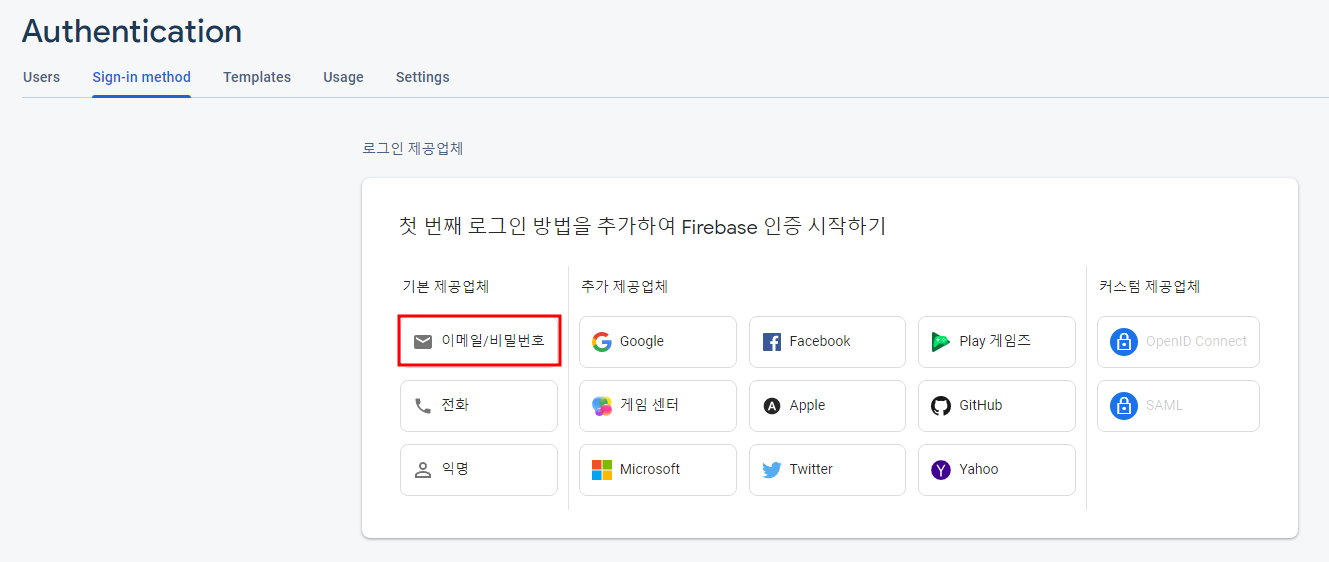Viewport: 1329px width, 562px height.
Task: Open the Users tab
Action: point(41,77)
